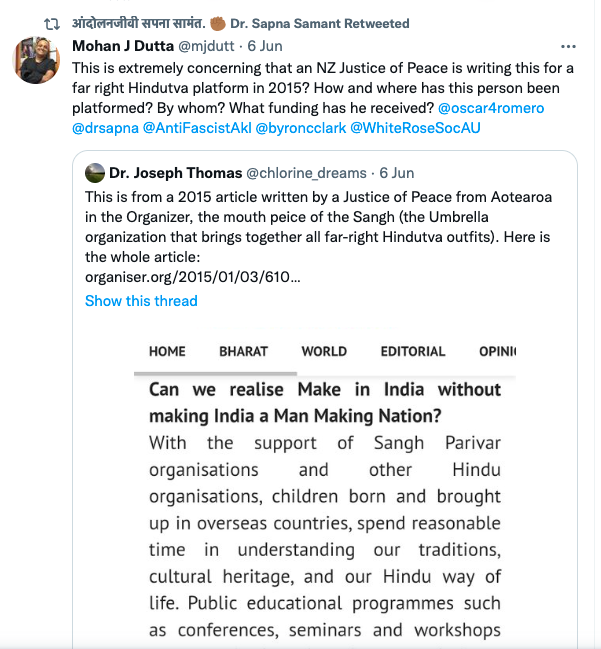Screen dimensions: 601x649
Task: Open the quoted article image text
Action: [325, 510]
